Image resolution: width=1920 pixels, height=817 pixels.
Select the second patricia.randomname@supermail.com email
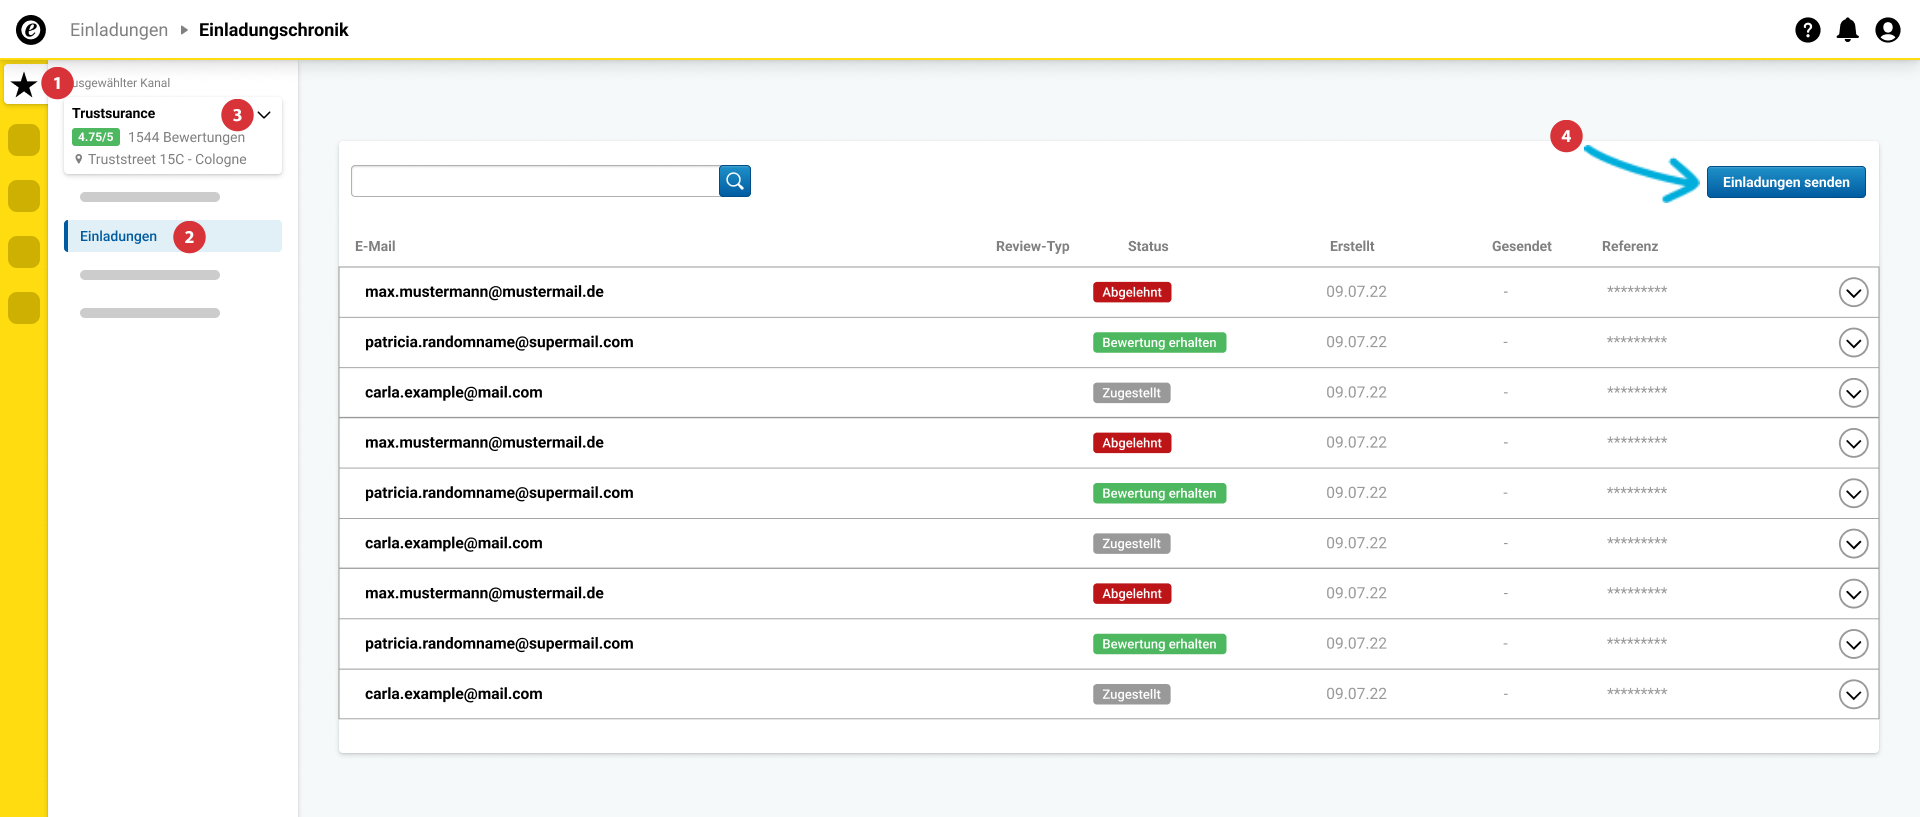click(499, 492)
